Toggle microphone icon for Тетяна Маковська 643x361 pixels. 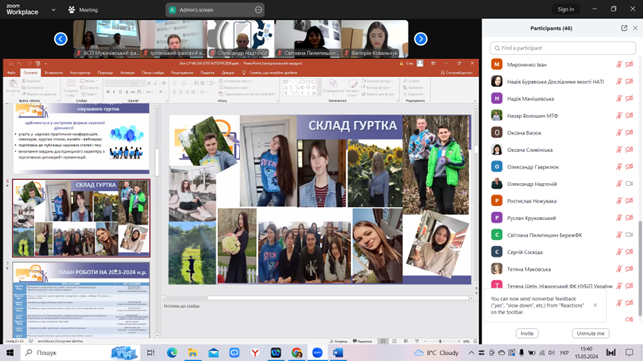click(619, 269)
